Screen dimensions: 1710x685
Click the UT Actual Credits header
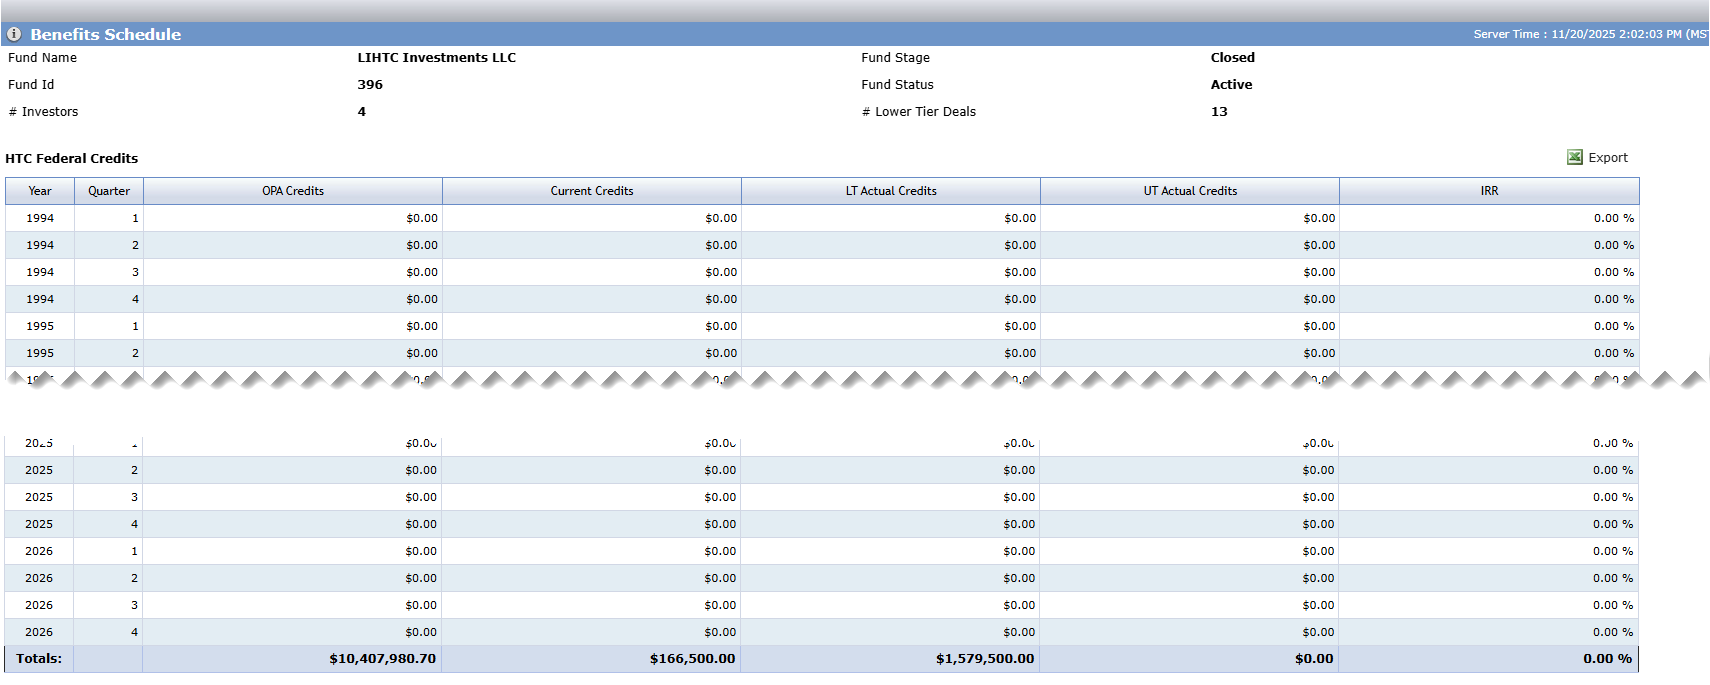pyautogui.click(x=1190, y=191)
